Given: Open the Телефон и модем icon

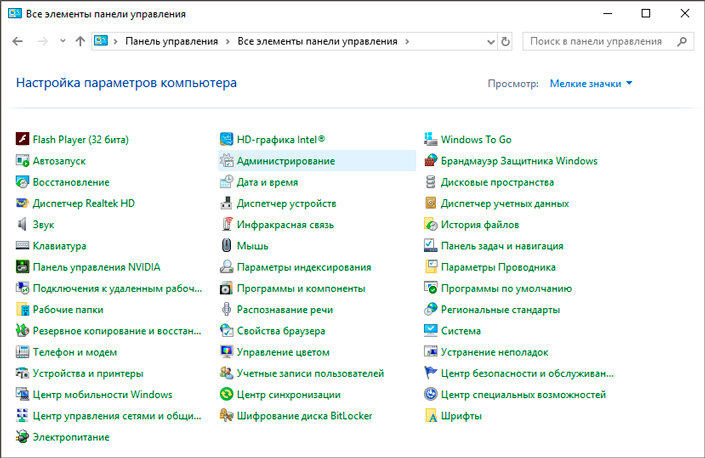Looking at the screenshot, I should coord(22,351).
